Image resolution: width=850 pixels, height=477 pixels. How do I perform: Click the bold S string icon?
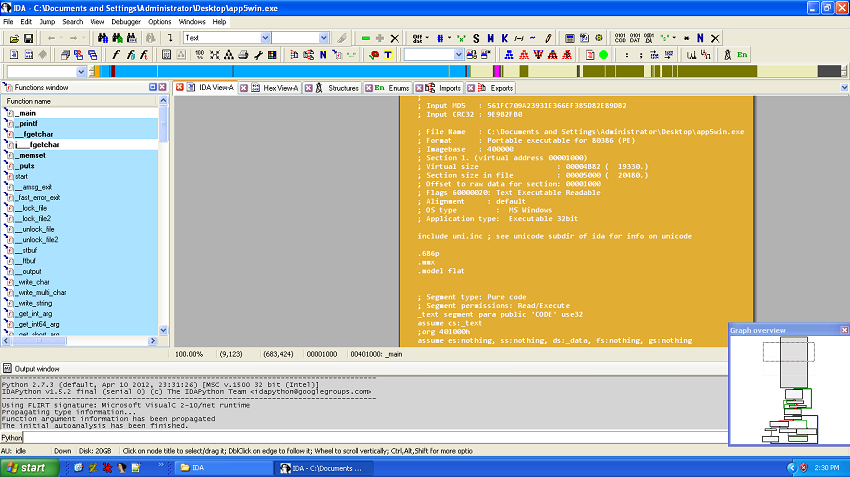point(476,38)
